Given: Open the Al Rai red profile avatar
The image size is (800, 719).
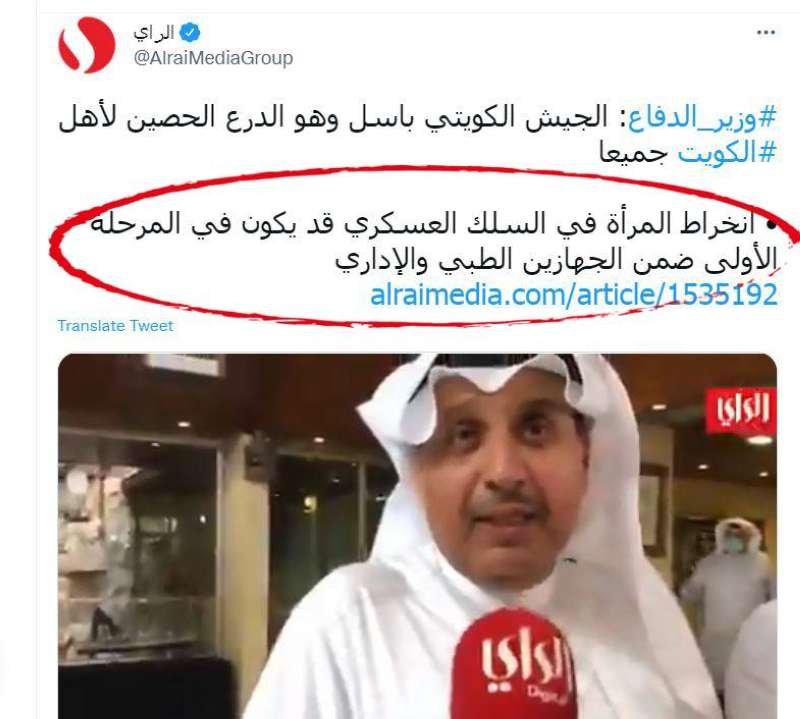Looking at the screenshot, I should point(87,45).
